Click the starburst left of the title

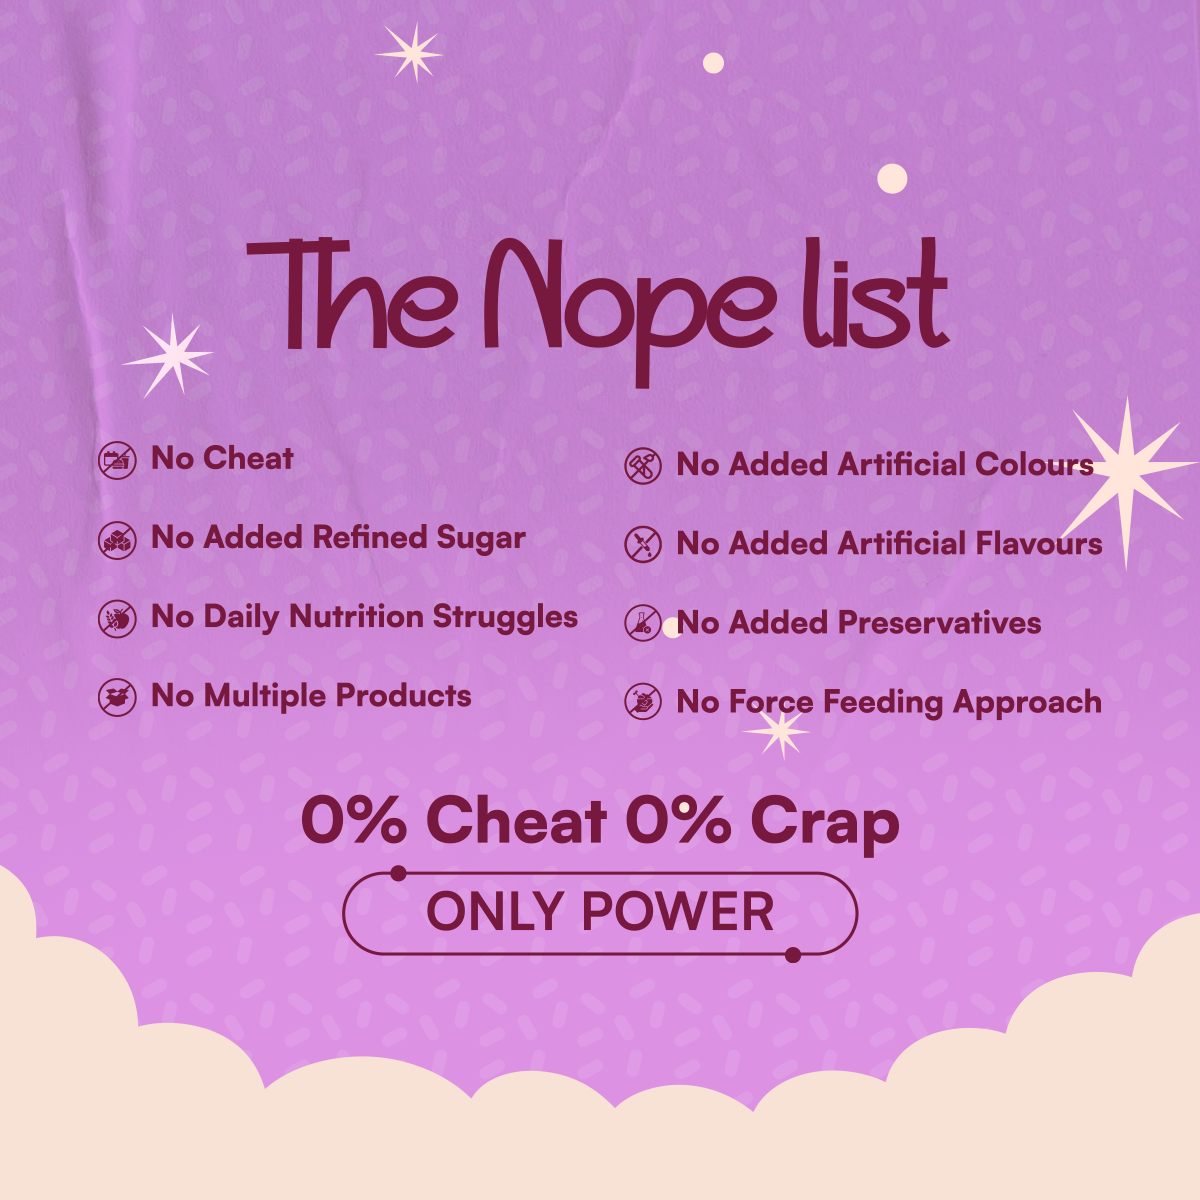(168, 356)
